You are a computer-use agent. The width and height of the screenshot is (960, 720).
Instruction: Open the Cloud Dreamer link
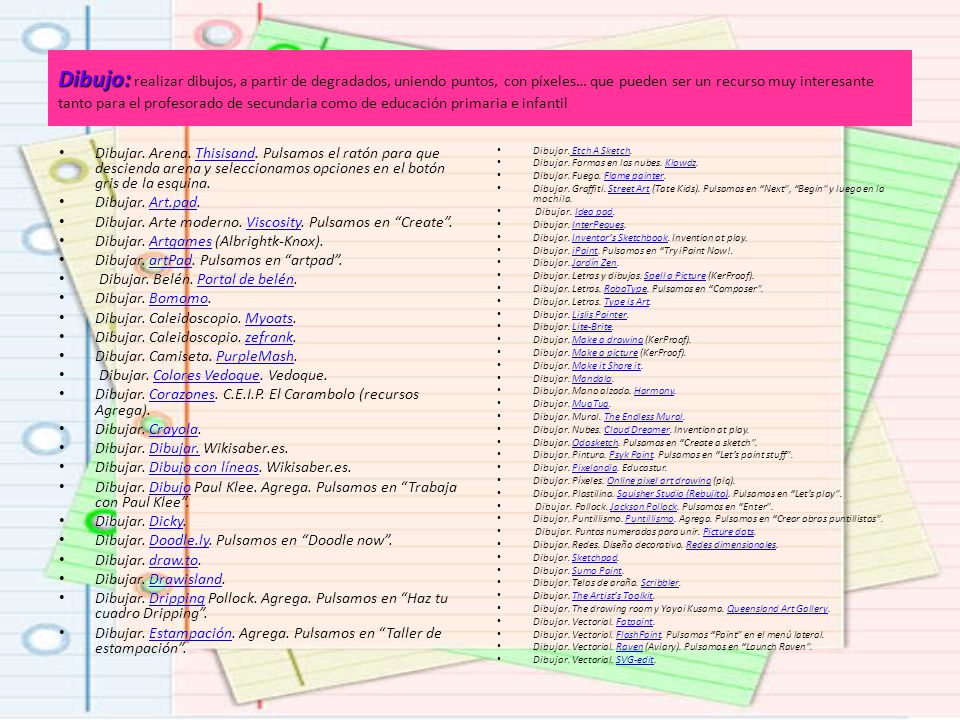[x=637, y=430]
